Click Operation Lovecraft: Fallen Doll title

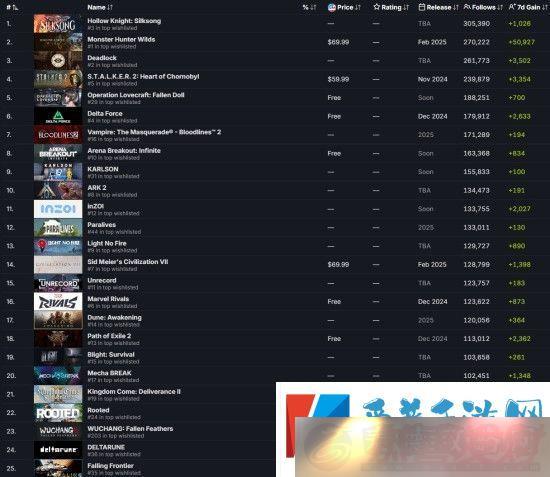click(136, 95)
